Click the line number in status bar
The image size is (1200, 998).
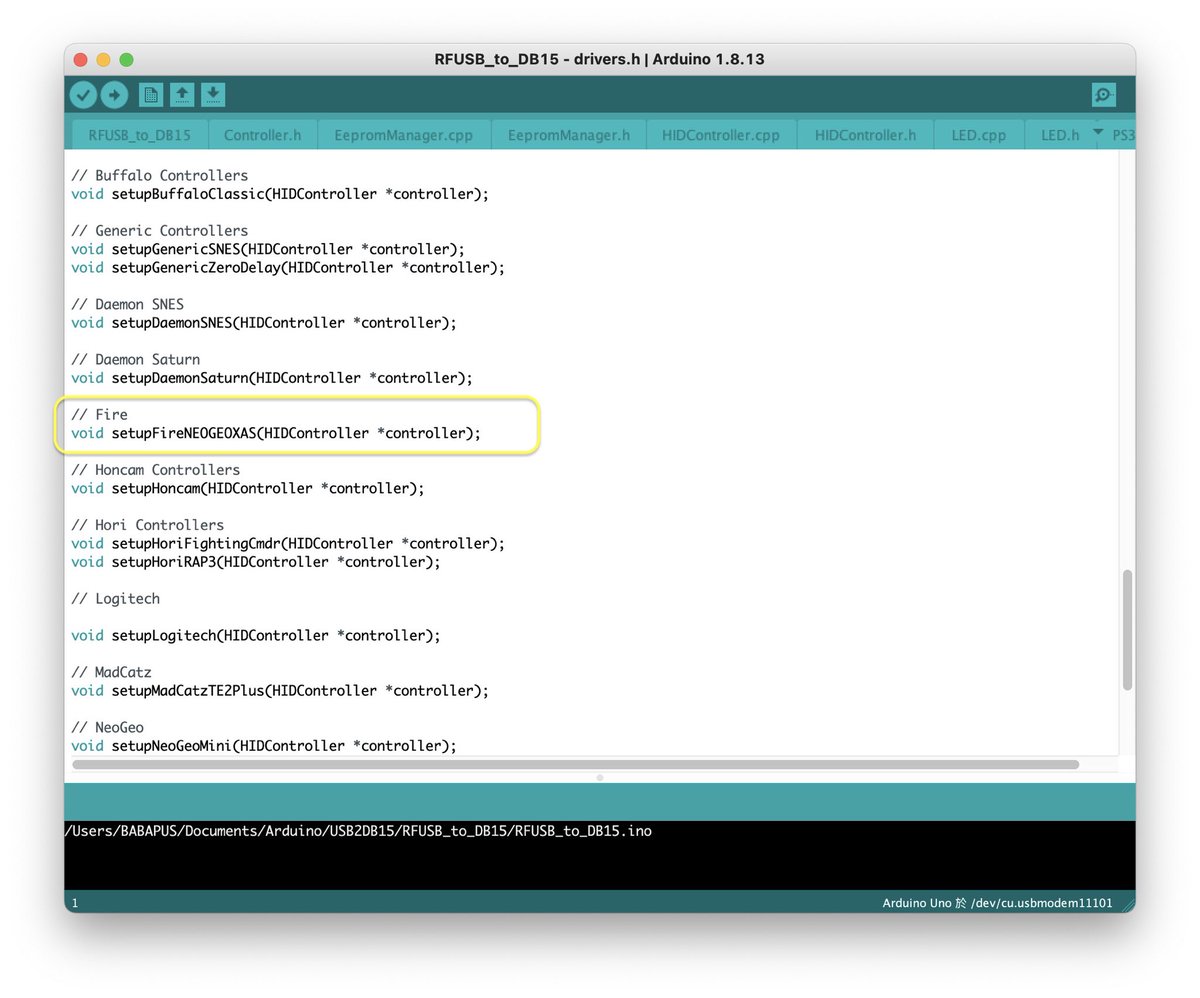[x=75, y=903]
